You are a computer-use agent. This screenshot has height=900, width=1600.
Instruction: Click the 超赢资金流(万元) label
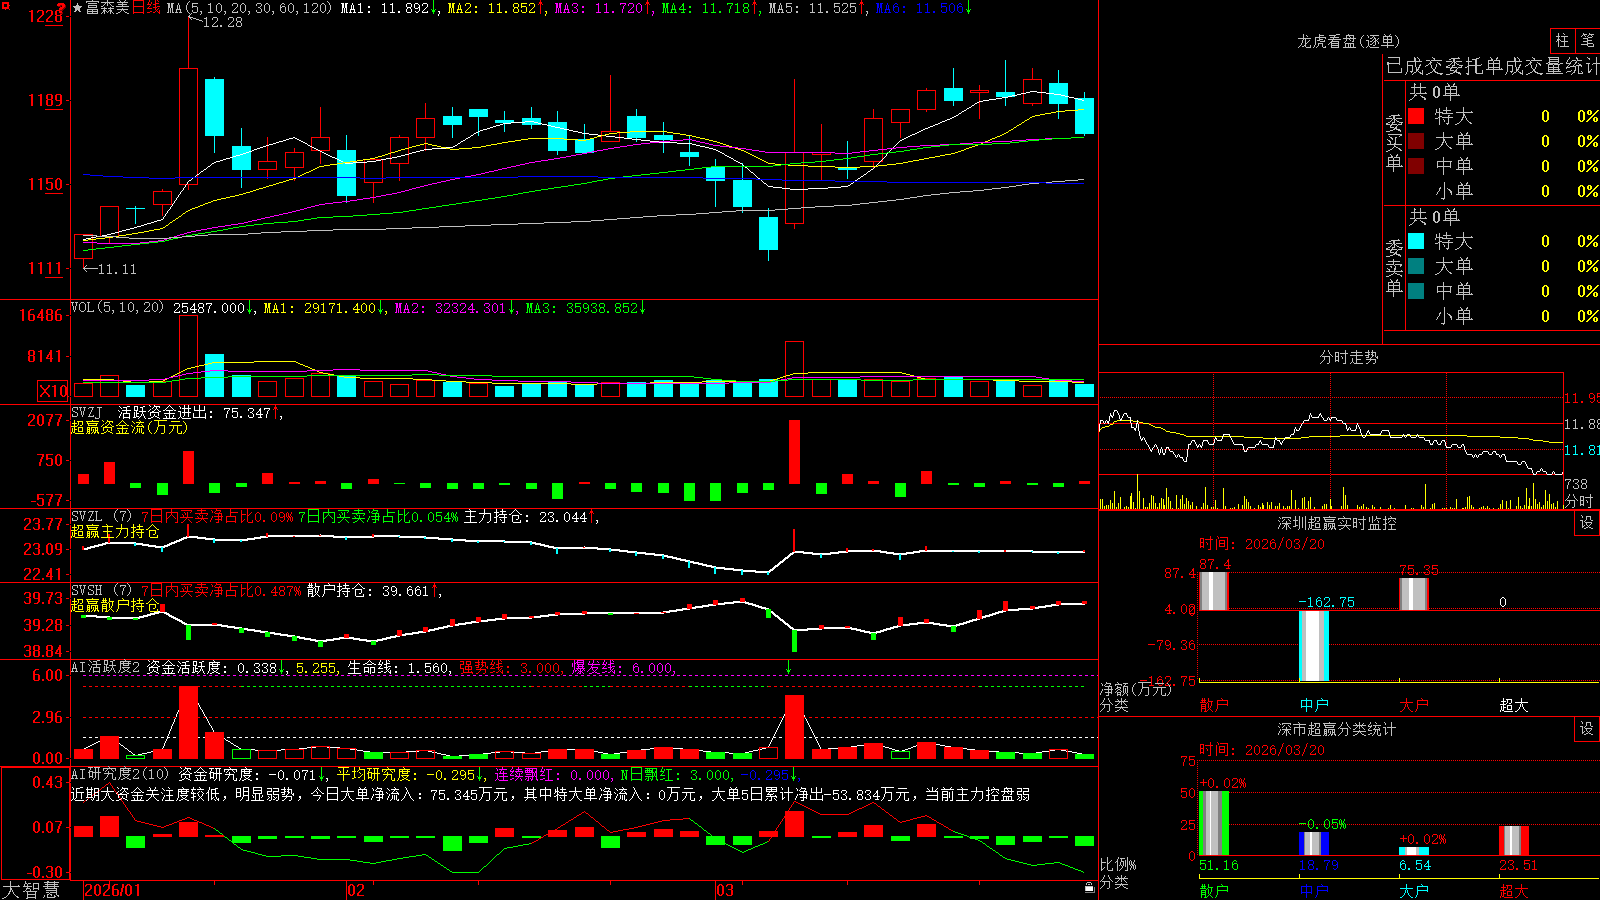[x=129, y=427]
